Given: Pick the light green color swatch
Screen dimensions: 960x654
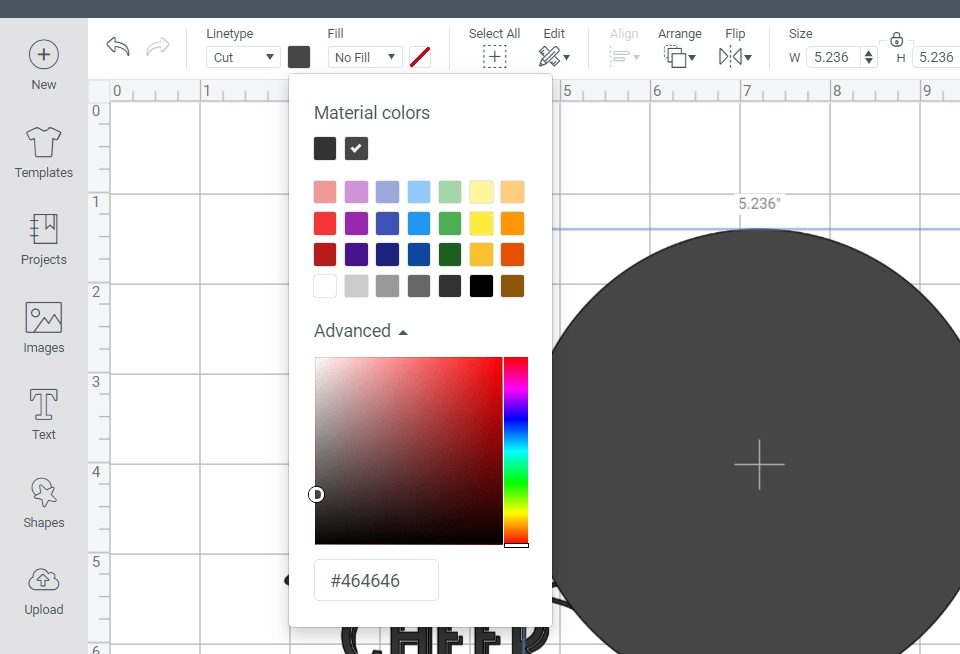Looking at the screenshot, I should 450,192.
